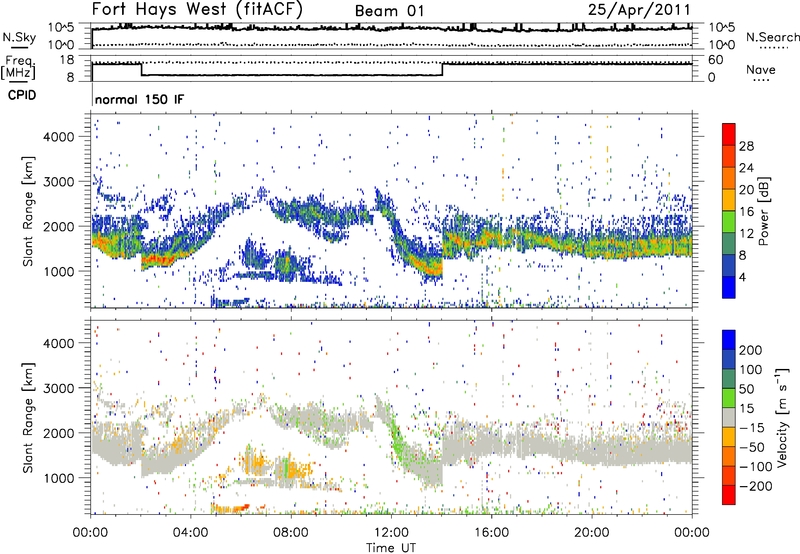Select the "-200" velocity colorbar label

755,486
